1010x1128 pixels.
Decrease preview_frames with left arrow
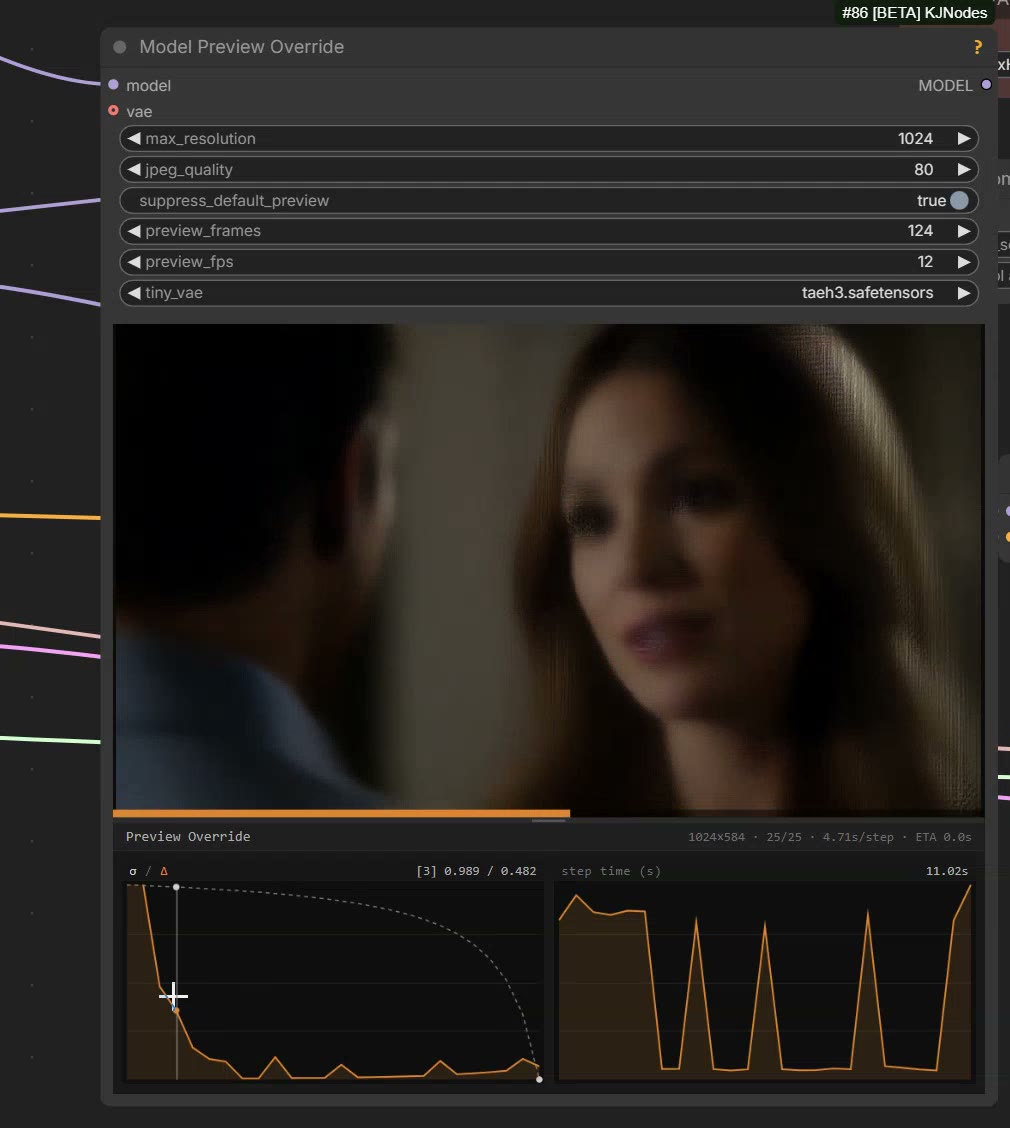pos(134,231)
